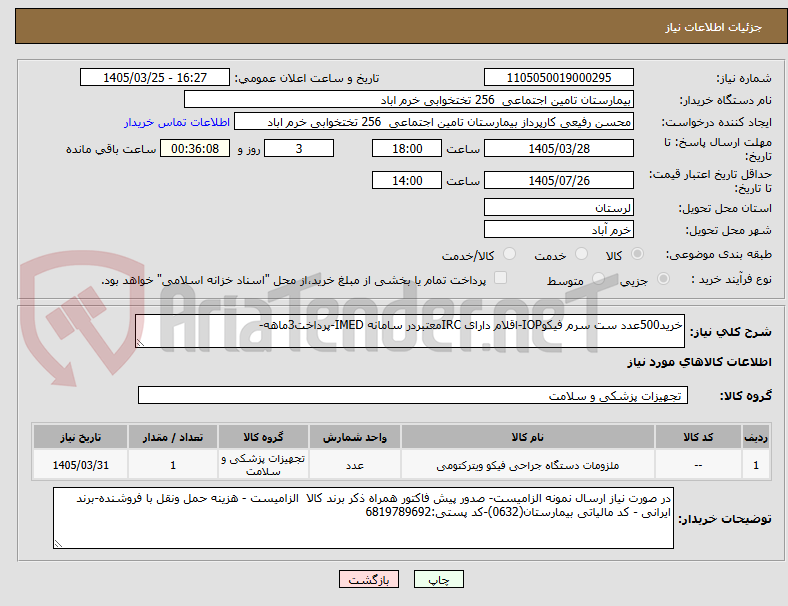Click the need date cell 1405/03/31
Screen dimensions: 788x606
click(80, 465)
